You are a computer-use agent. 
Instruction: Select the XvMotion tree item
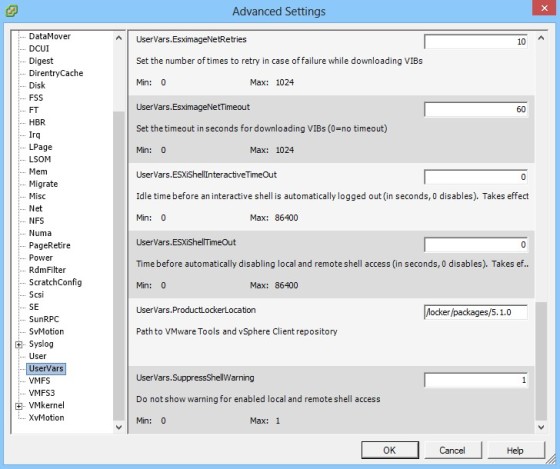click(x=46, y=417)
